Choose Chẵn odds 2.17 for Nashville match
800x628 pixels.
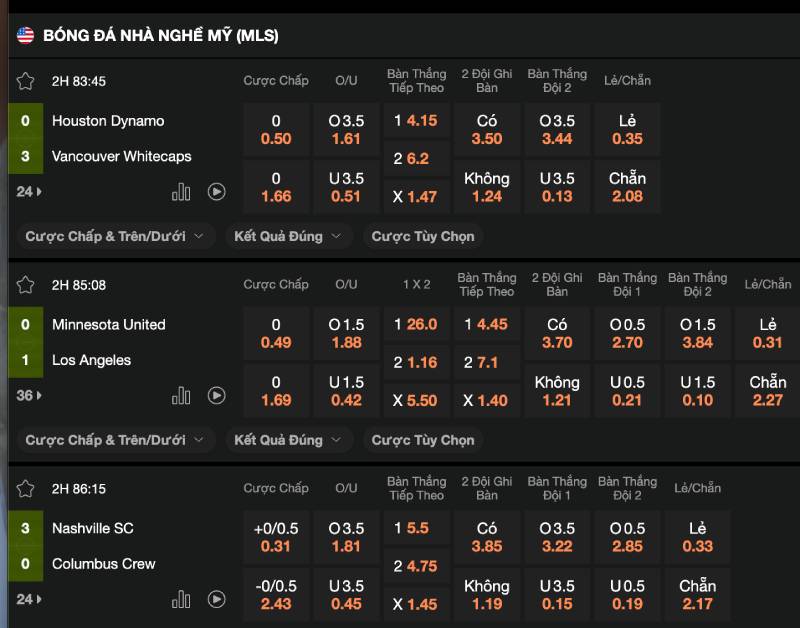coord(697,594)
